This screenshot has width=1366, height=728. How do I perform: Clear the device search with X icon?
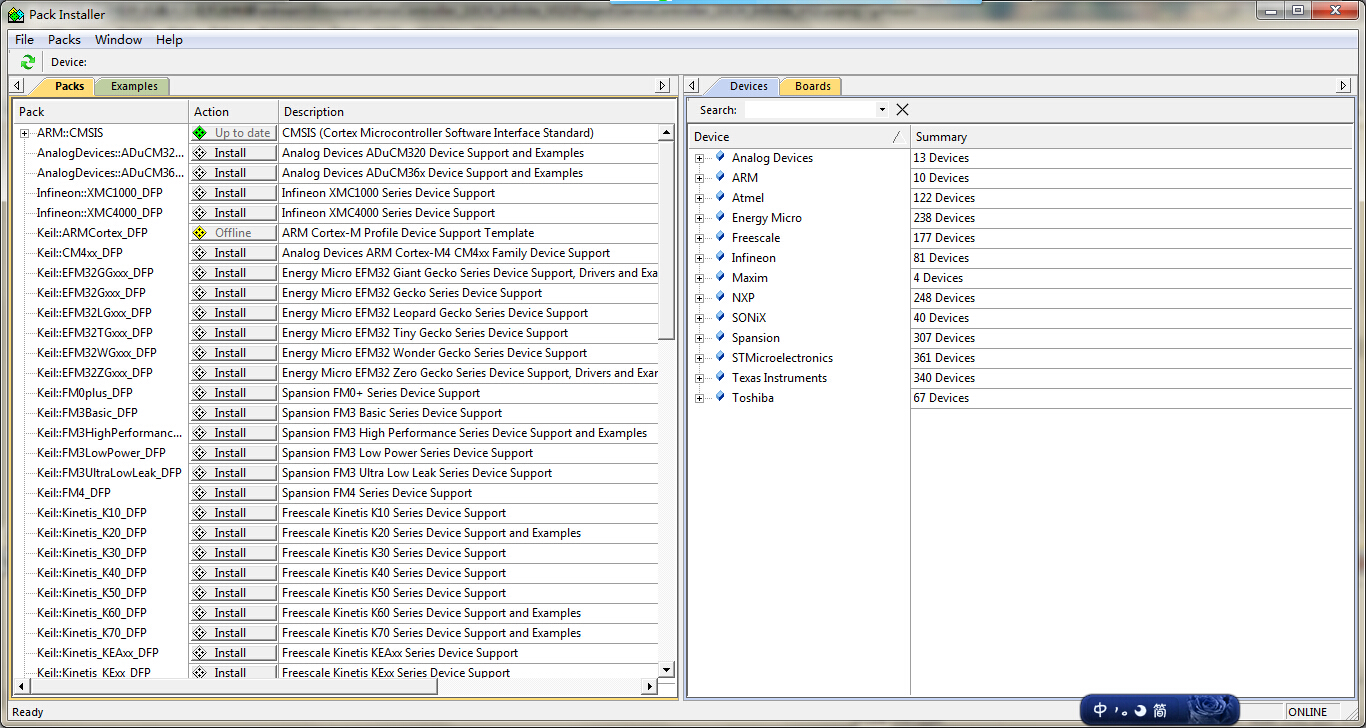(902, 110)
